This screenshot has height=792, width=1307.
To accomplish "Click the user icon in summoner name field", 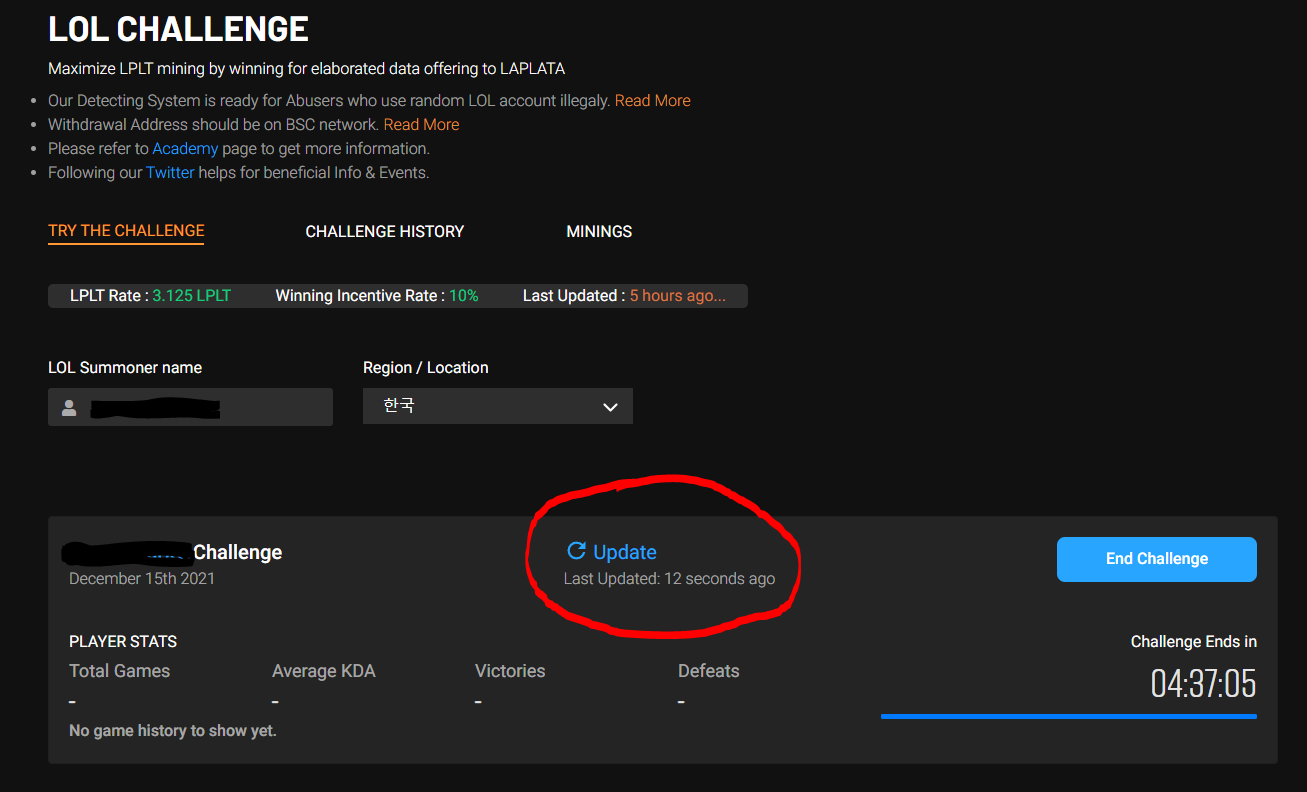I will point(69,408).
